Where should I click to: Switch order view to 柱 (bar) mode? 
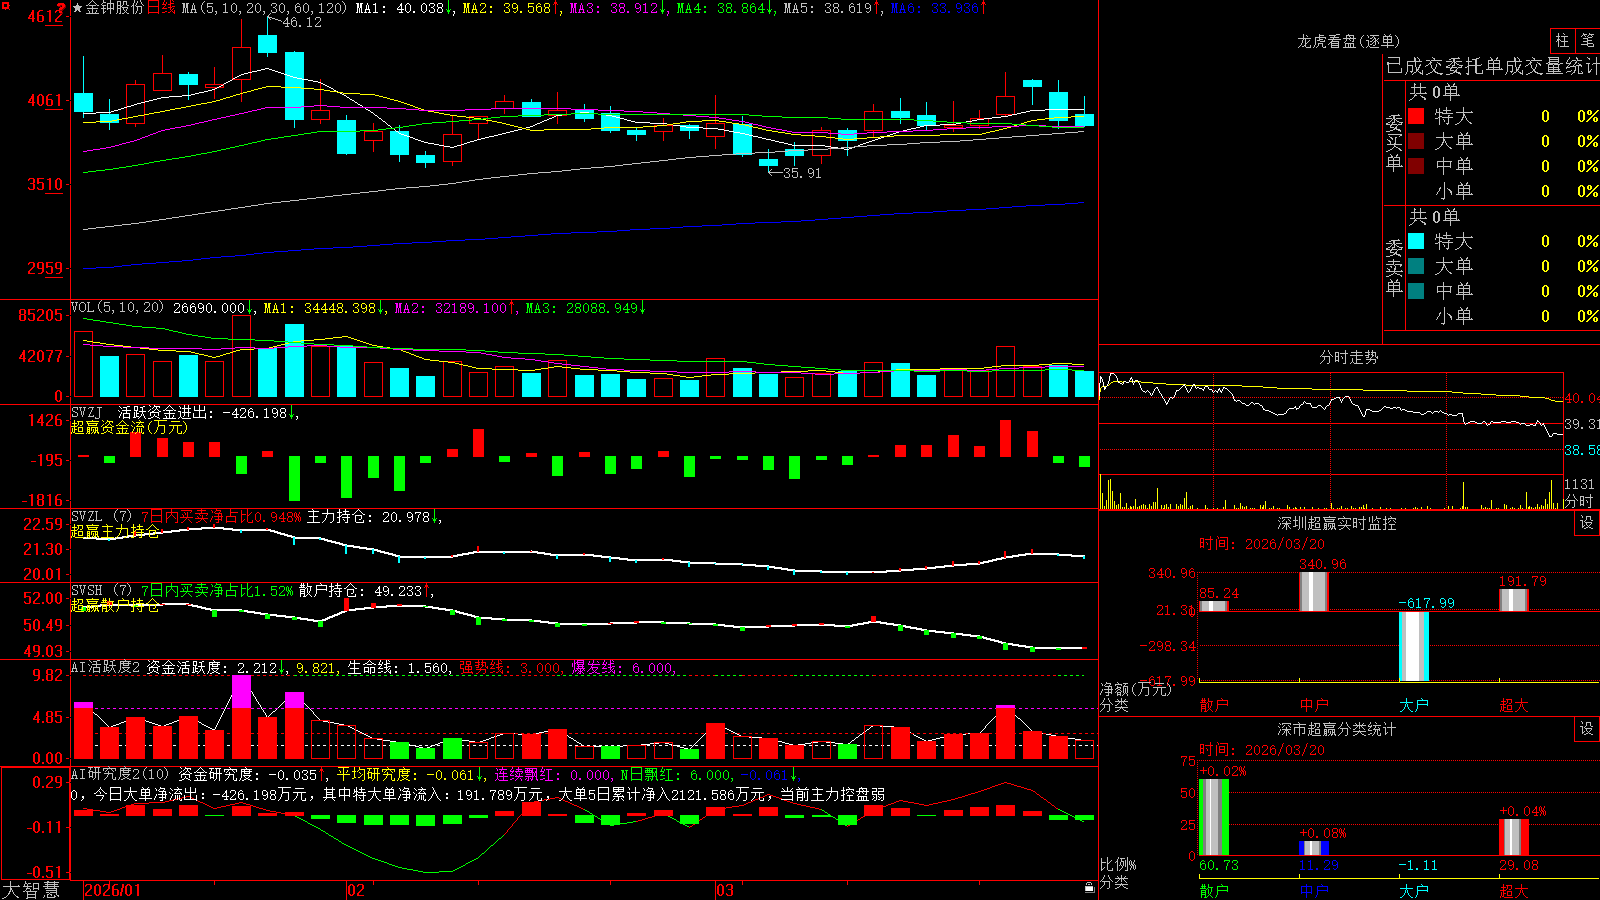pos(1562,40)
